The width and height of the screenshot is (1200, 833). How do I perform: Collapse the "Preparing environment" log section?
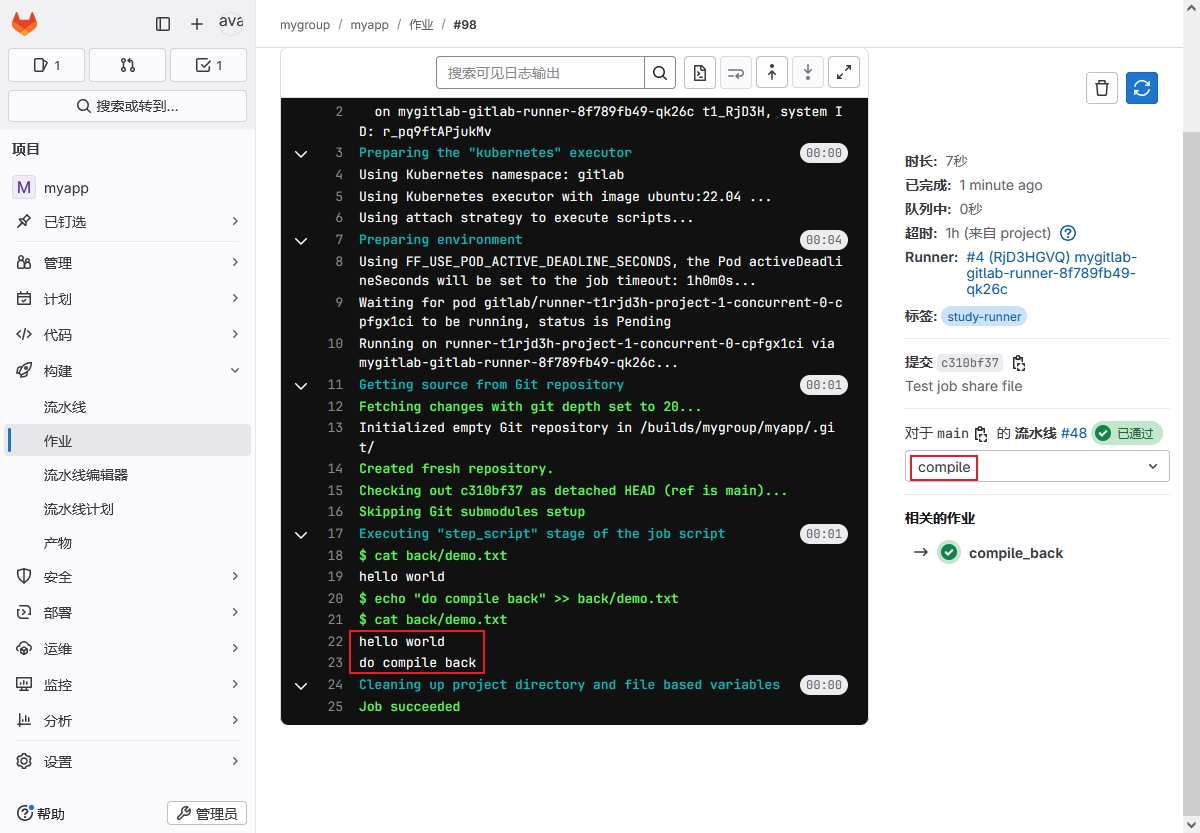pos(300,241)
